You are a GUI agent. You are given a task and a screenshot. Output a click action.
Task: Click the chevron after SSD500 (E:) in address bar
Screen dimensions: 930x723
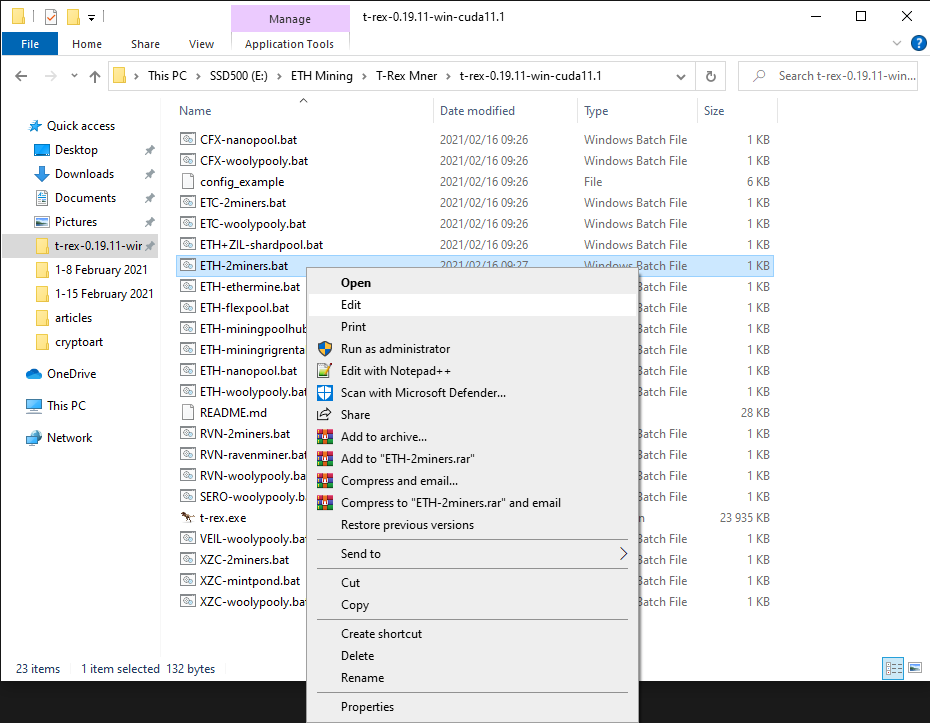[279, 76]
